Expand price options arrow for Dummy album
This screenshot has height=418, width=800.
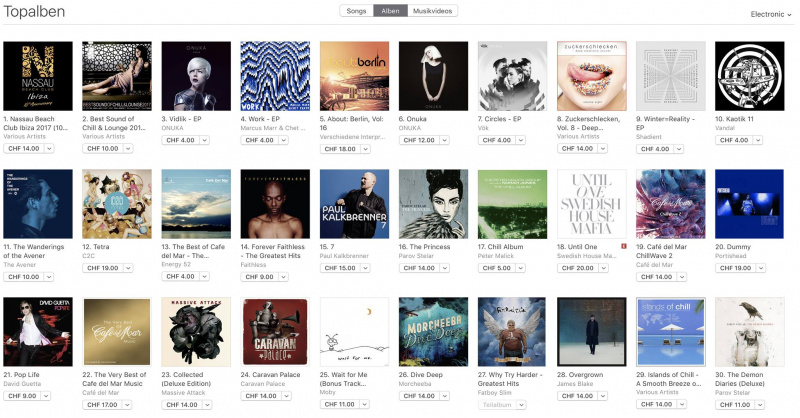click(x=761, y=268)
